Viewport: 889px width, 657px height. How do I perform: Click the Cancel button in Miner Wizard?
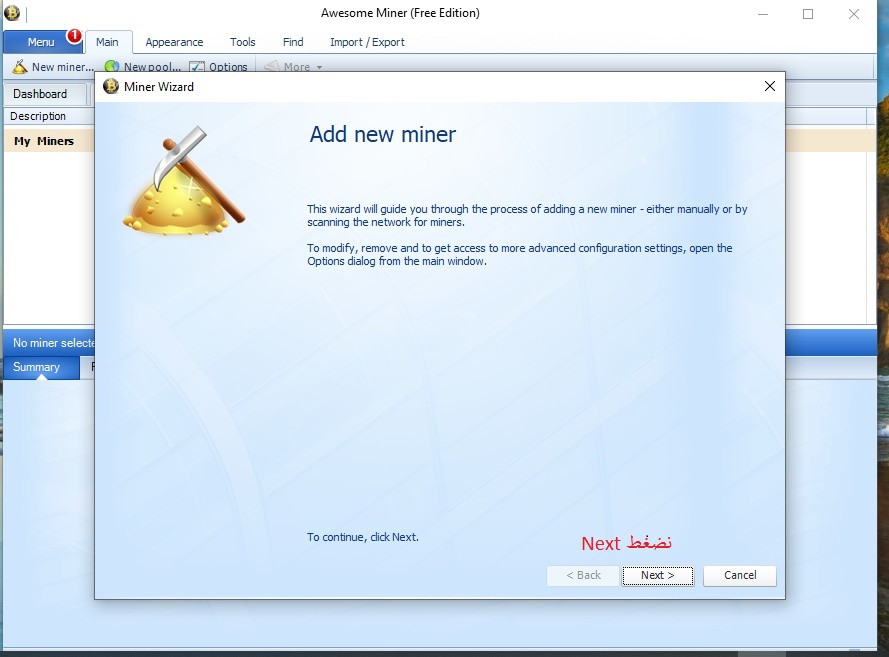coord(740,575)
